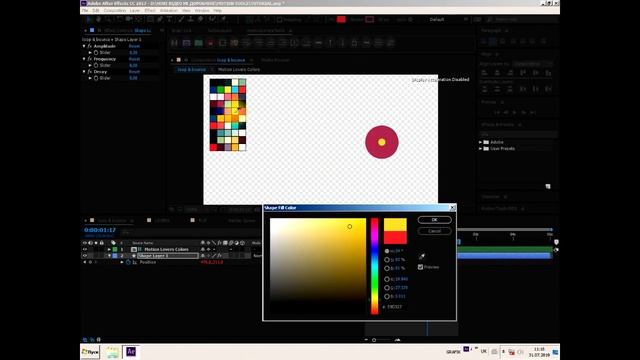Click the Amplitude fx effect icon

[90, 47]
